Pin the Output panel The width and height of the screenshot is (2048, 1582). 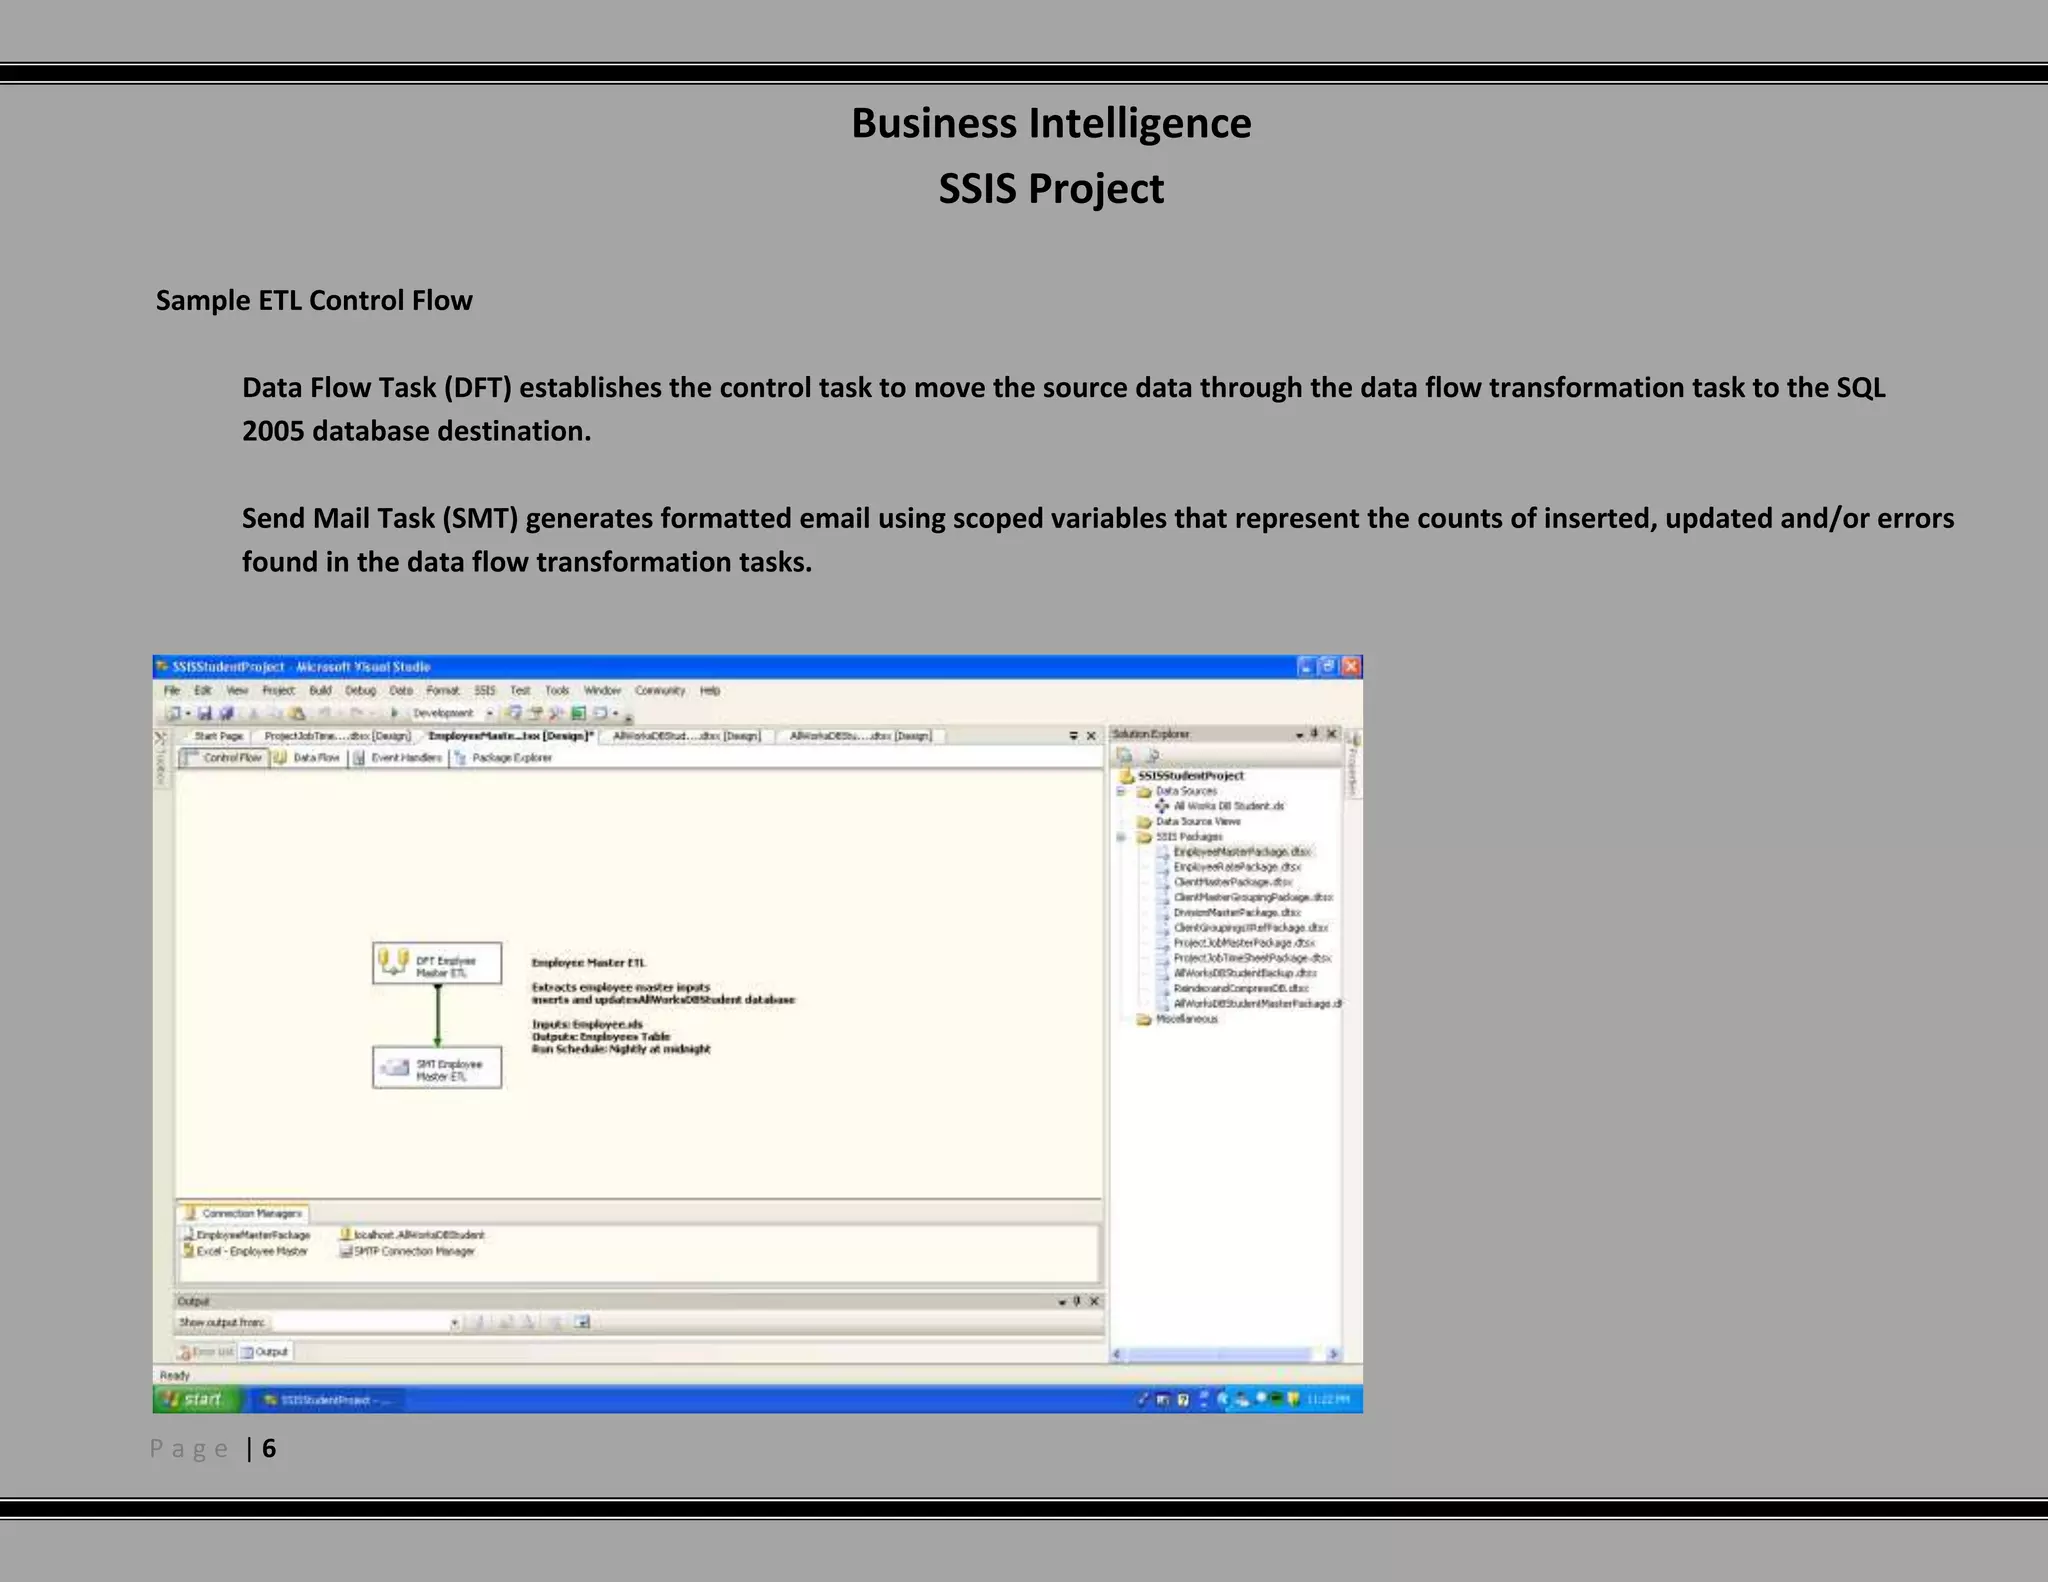click(1077, 1301)
